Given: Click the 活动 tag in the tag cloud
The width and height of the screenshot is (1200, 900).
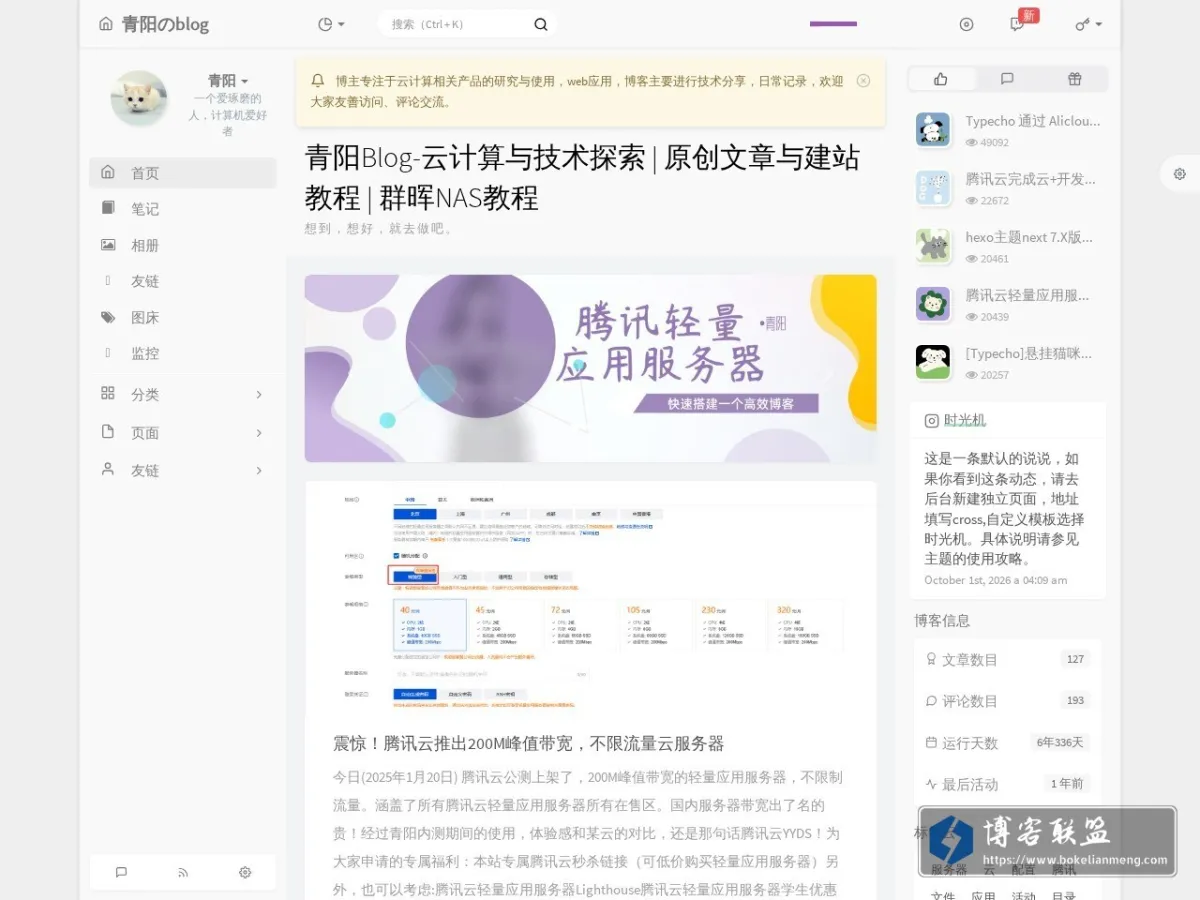Looking at the screenshot, I should coord(1024,896).
